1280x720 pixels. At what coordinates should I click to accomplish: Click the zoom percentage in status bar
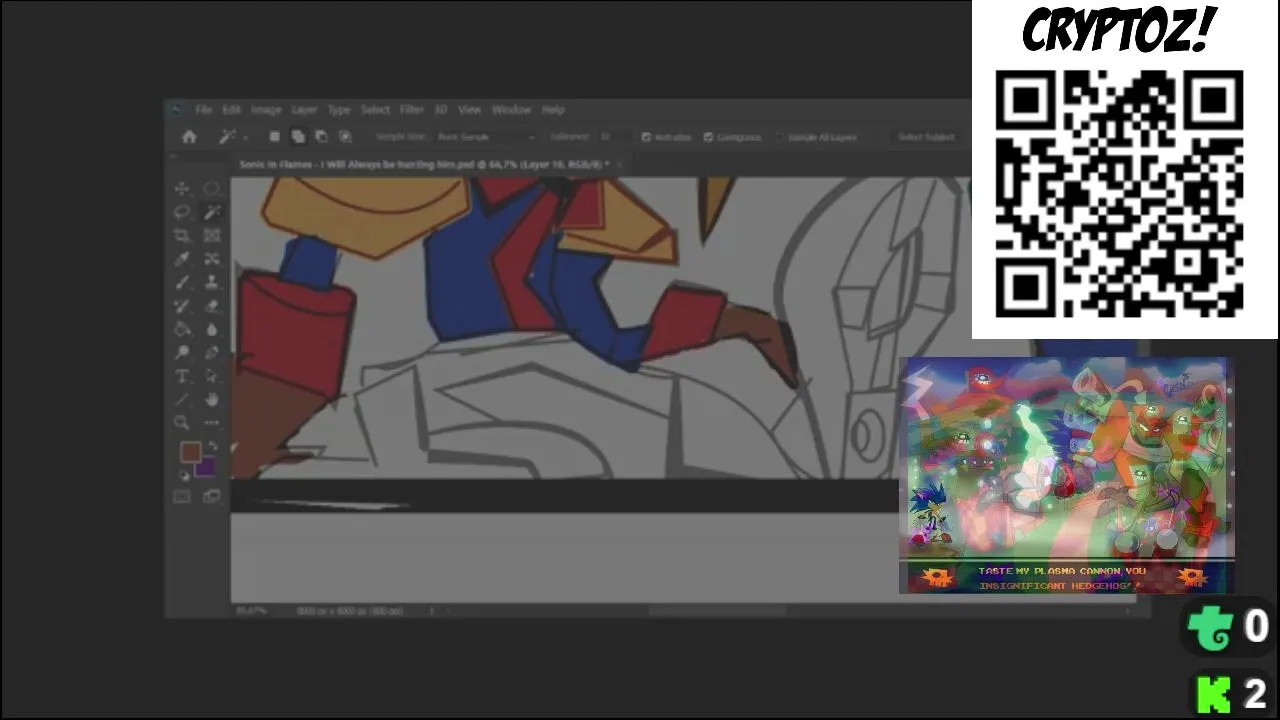(252, 610)
